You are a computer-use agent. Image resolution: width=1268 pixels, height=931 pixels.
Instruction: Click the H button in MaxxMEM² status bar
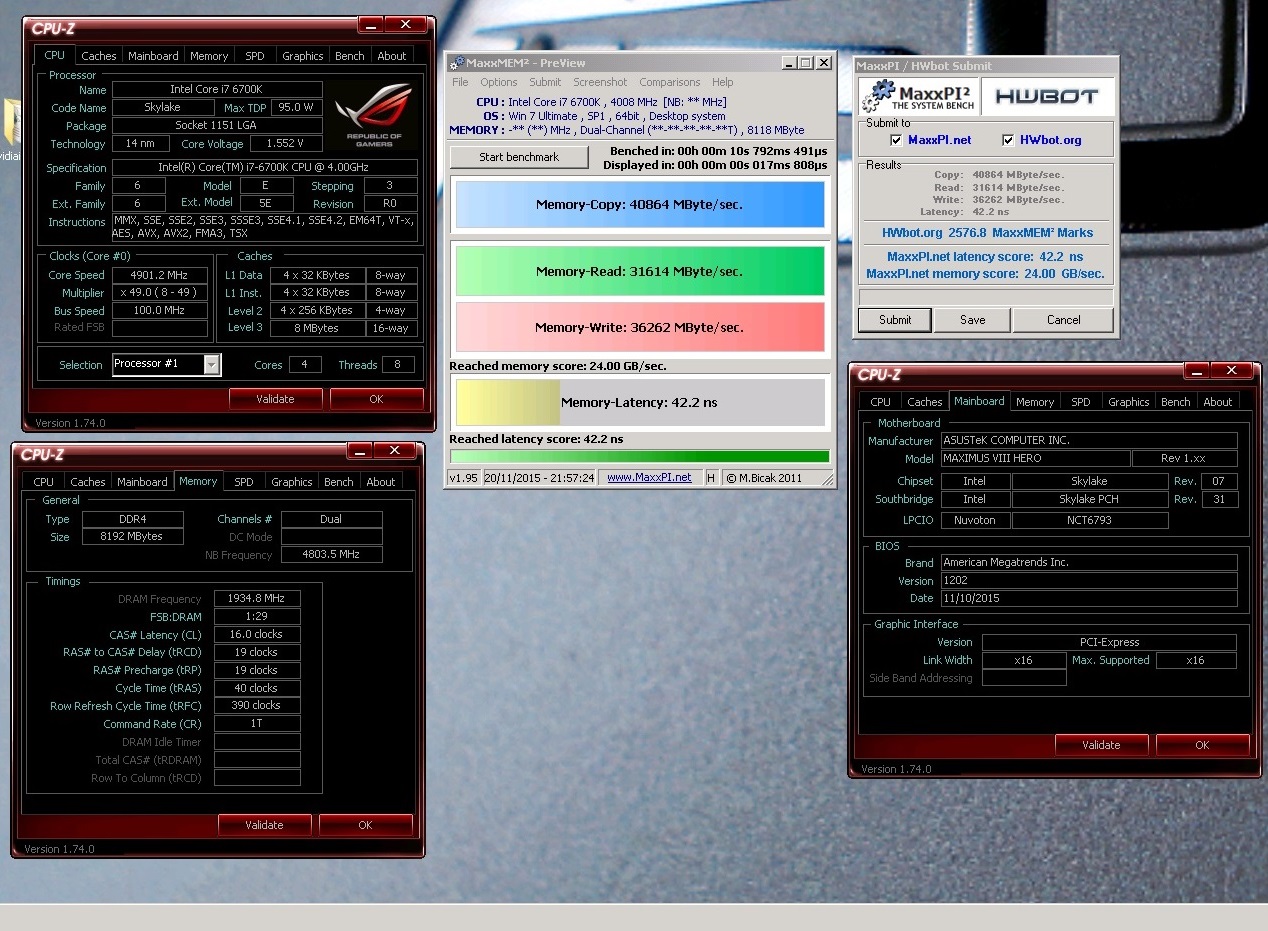(711, 478)
